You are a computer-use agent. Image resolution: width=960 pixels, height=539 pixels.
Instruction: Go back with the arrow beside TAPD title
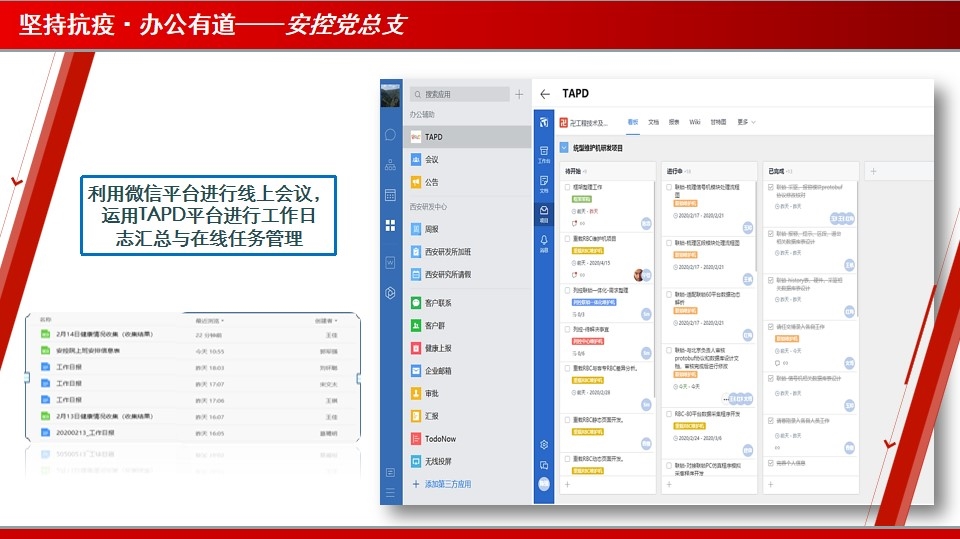coord(545,94)
